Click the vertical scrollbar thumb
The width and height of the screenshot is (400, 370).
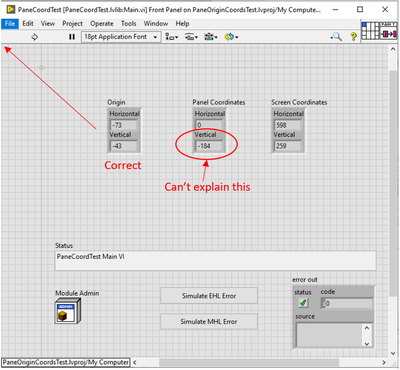pyautogui.click(x=393, y=182)
